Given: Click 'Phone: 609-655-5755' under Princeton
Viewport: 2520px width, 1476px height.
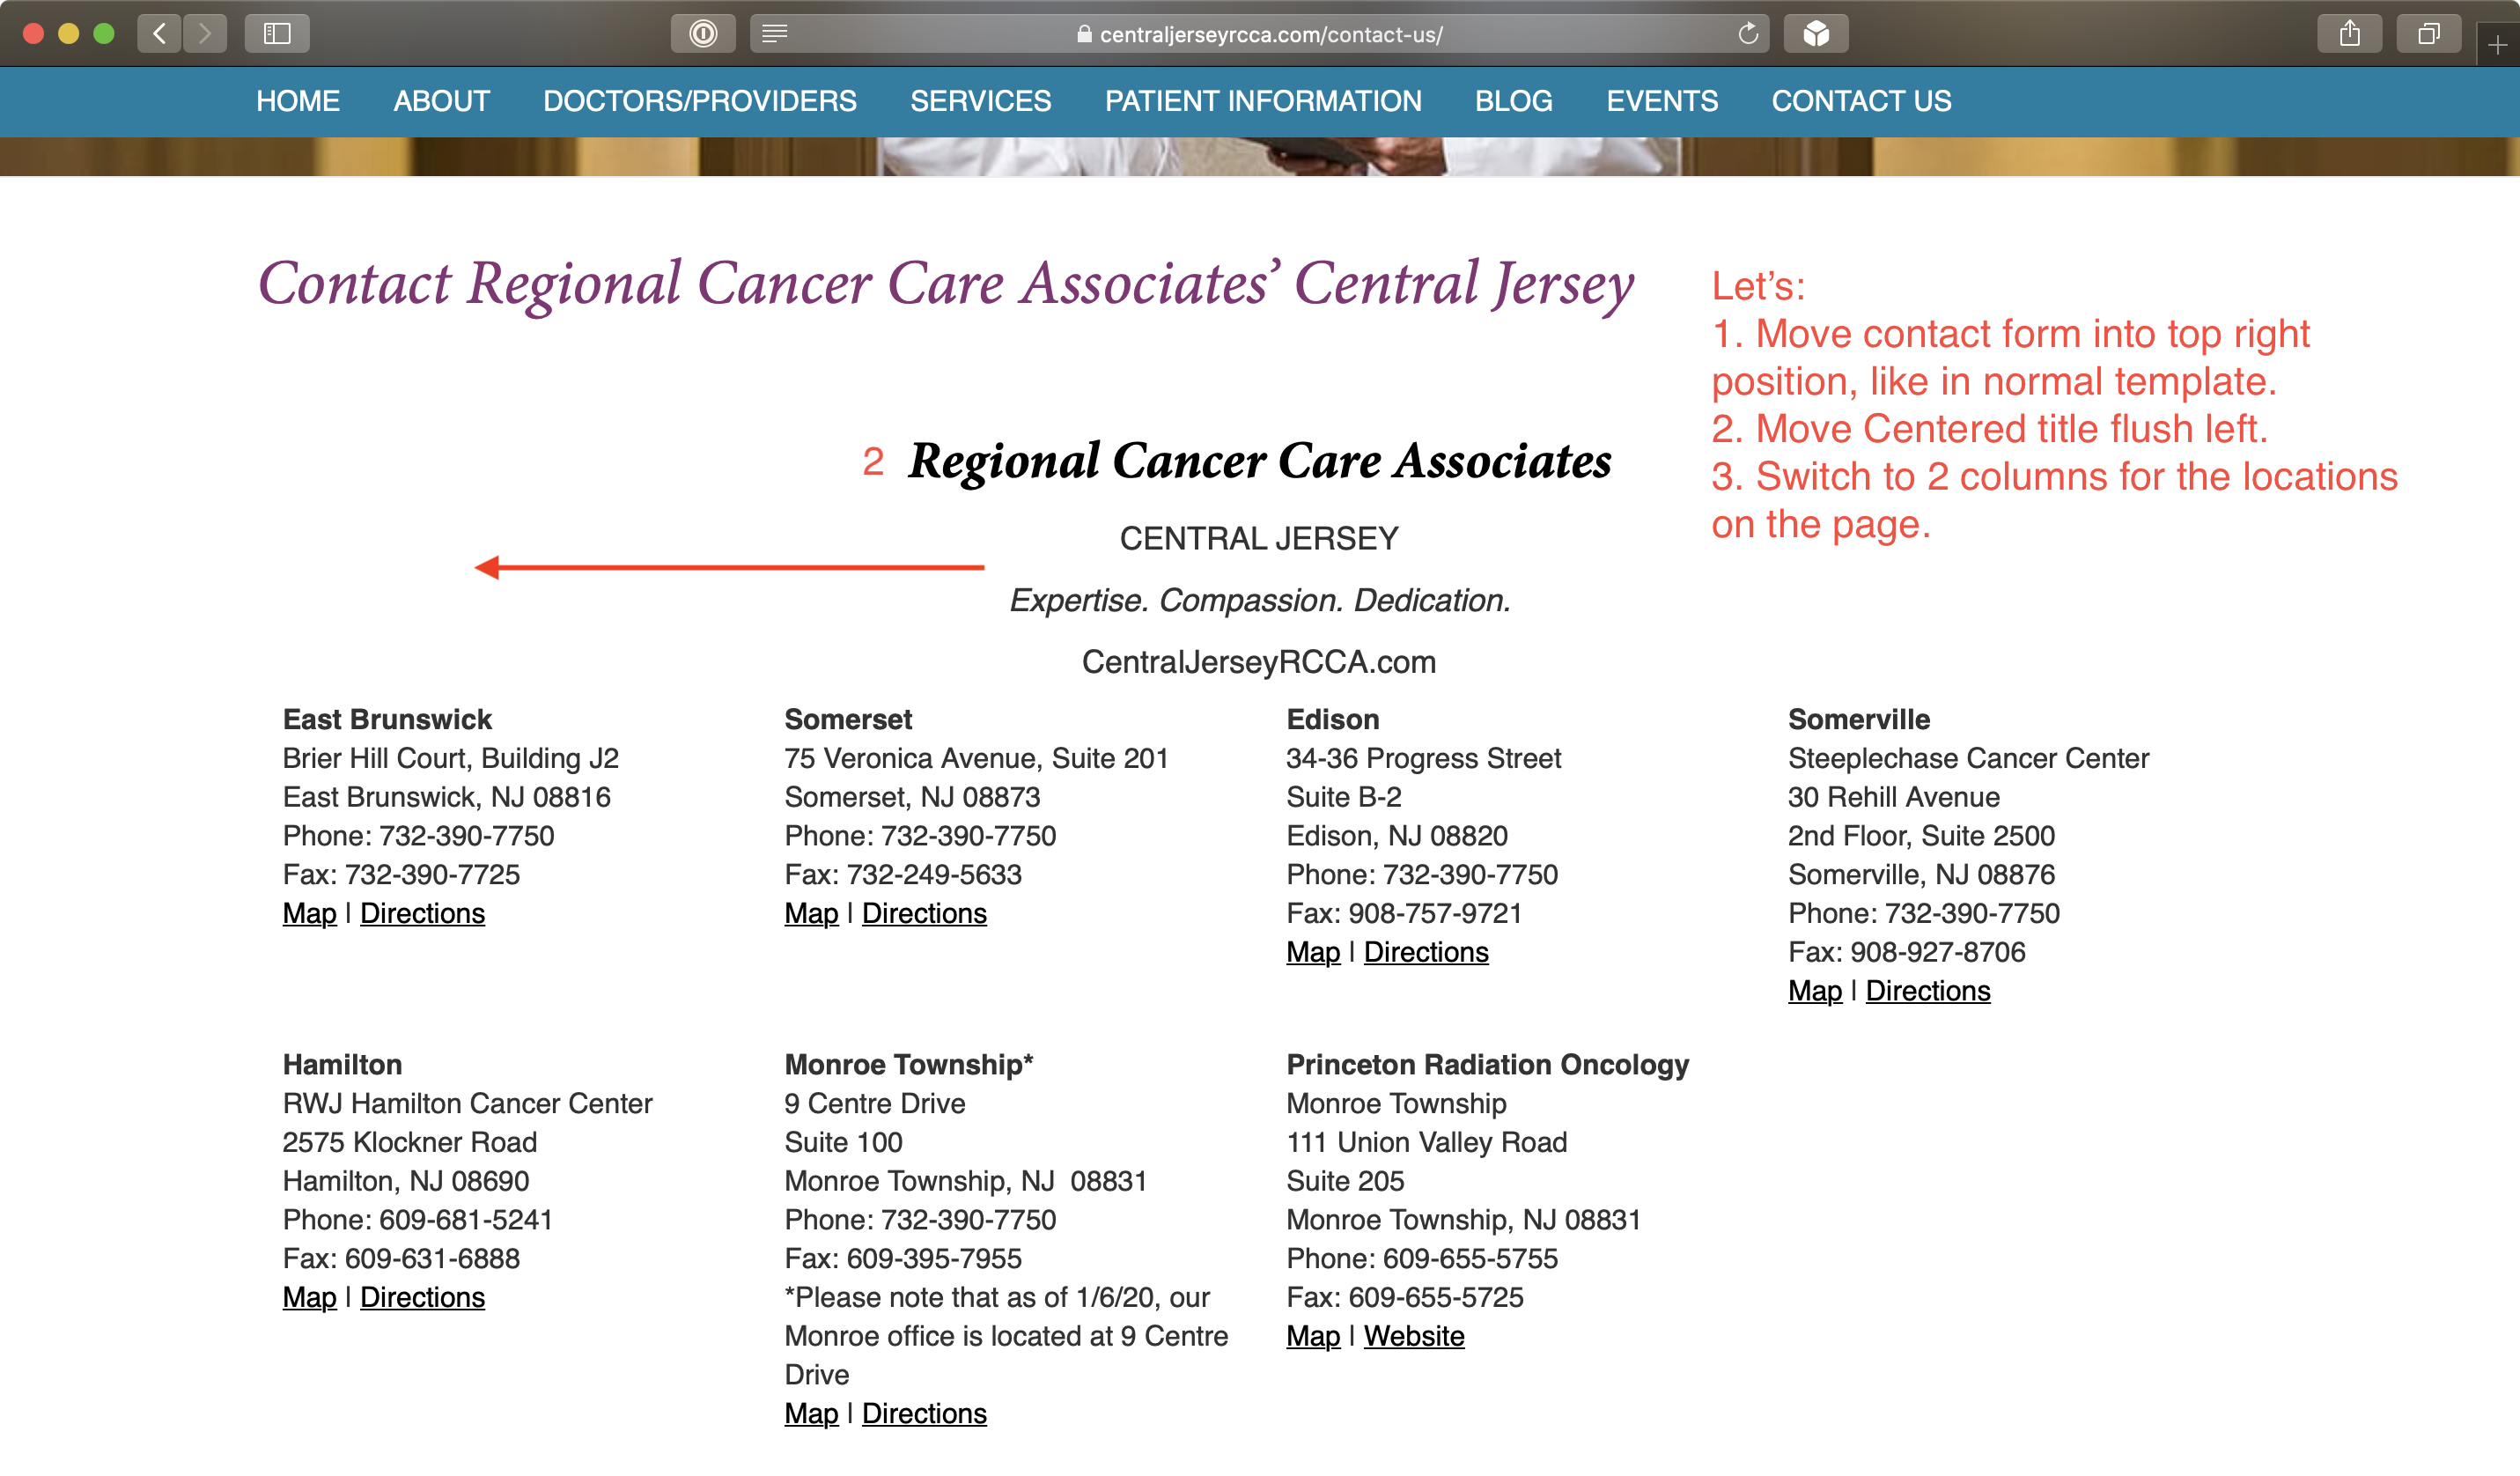Looking at the screenshot, I should tap(1422, 1258).
